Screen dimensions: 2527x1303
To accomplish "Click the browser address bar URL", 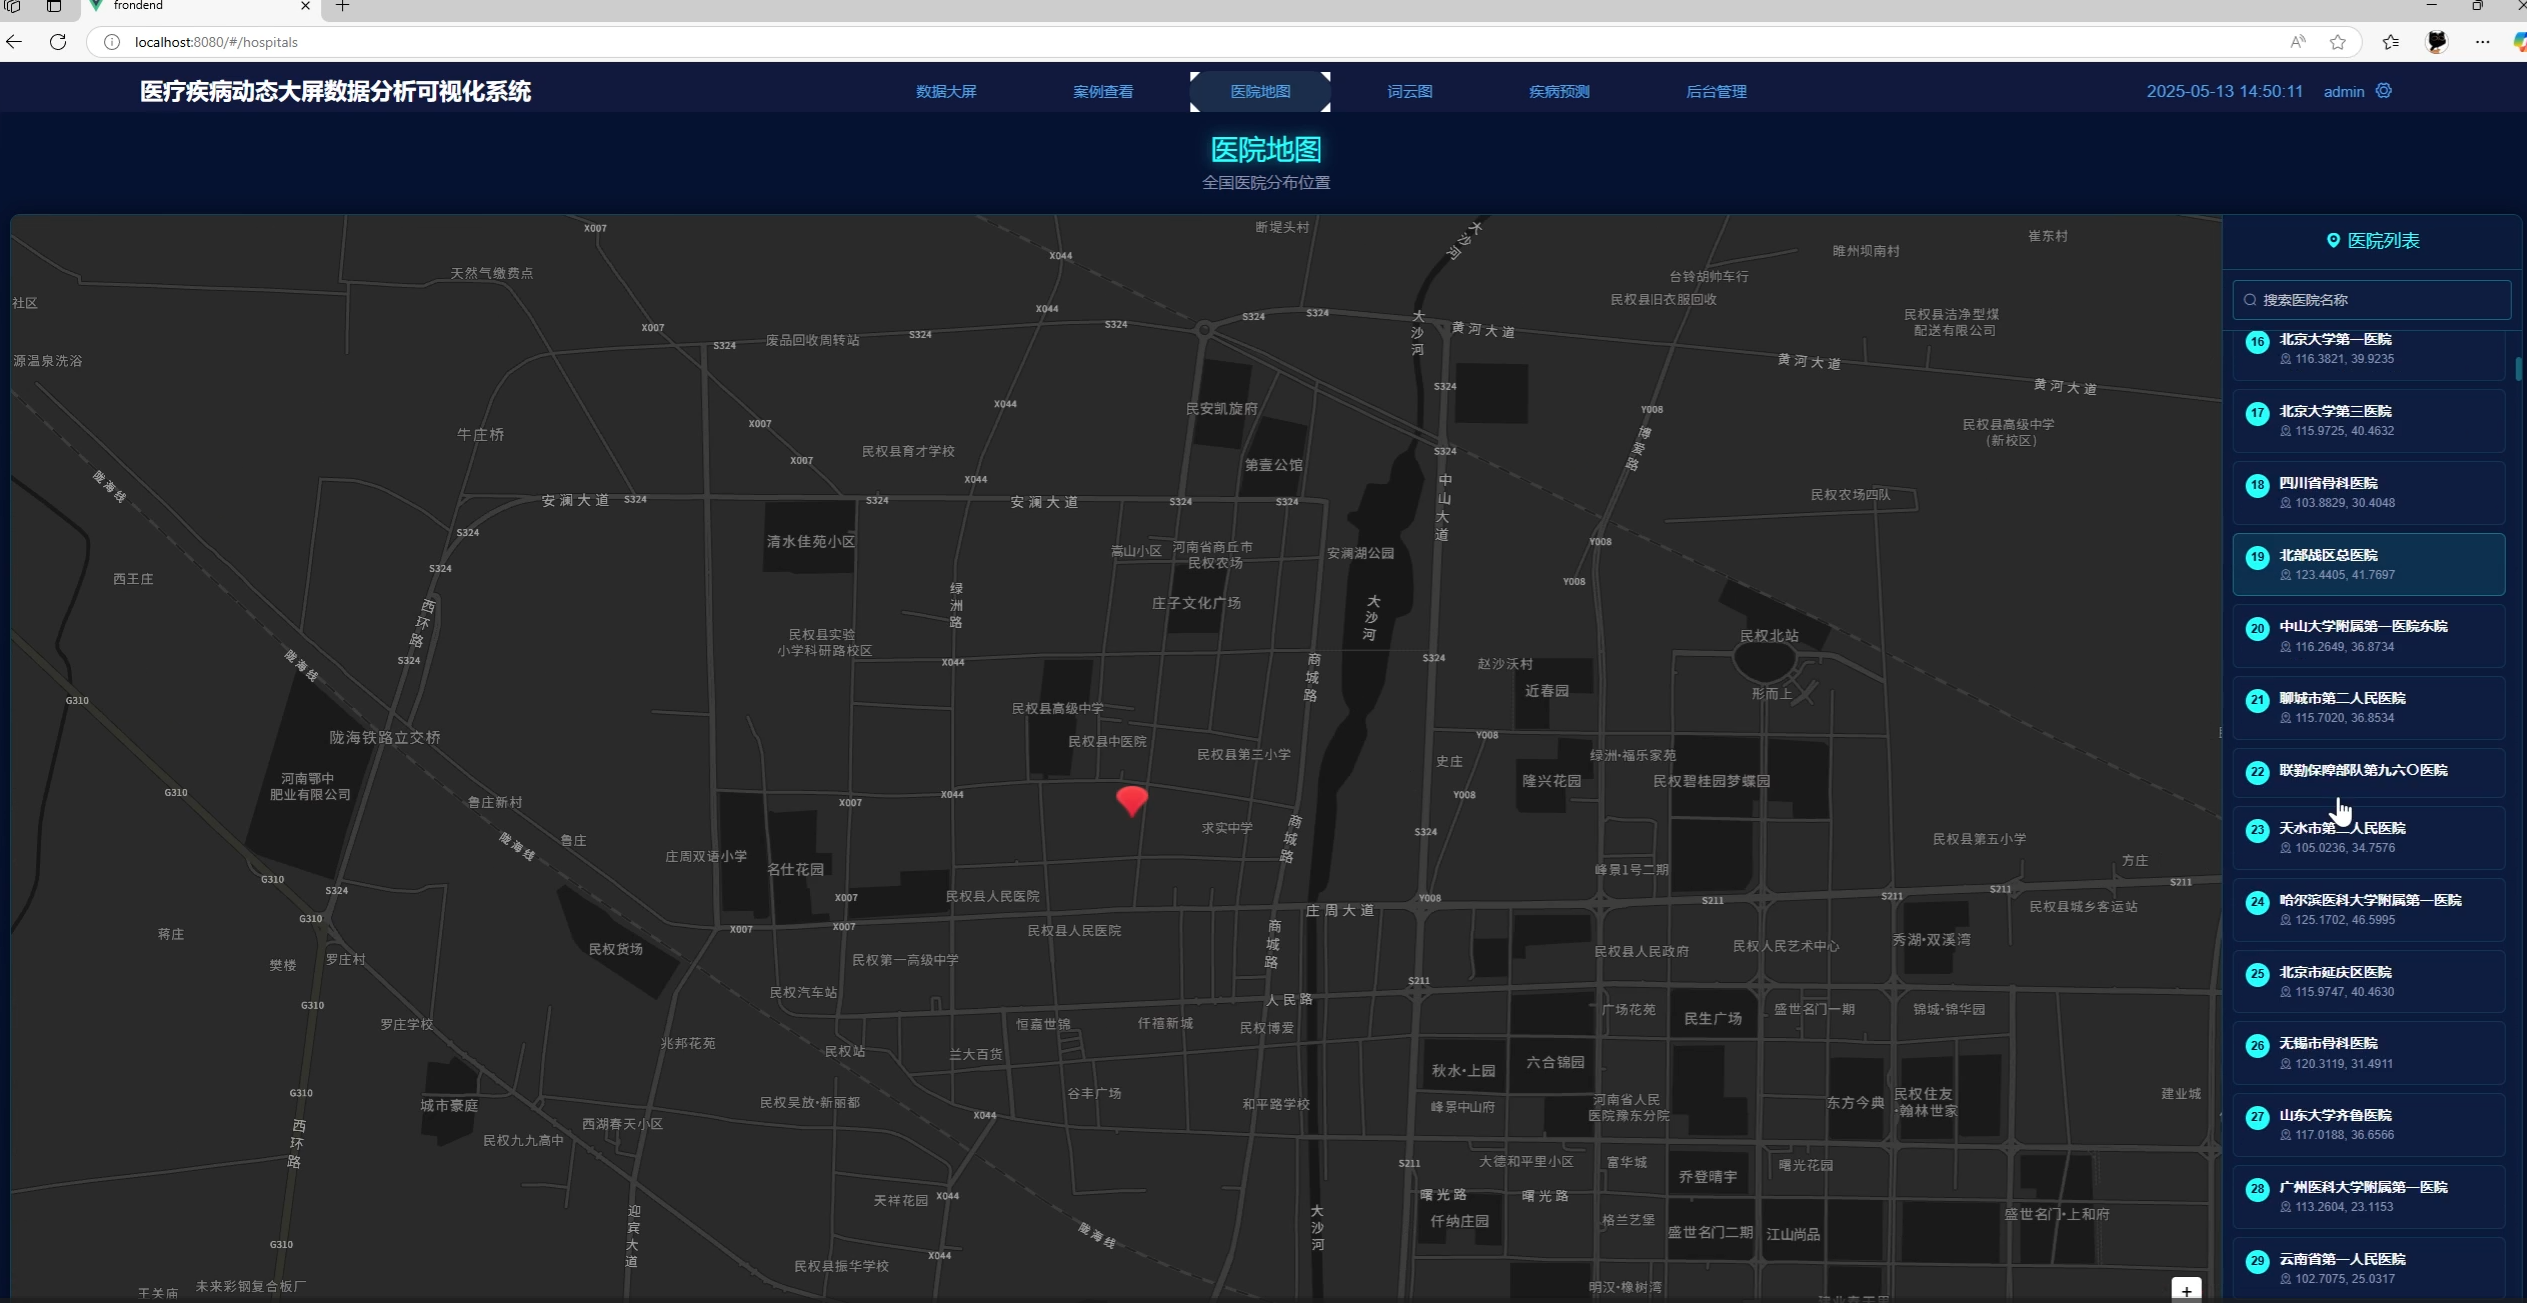I will (x=216, y=42).
